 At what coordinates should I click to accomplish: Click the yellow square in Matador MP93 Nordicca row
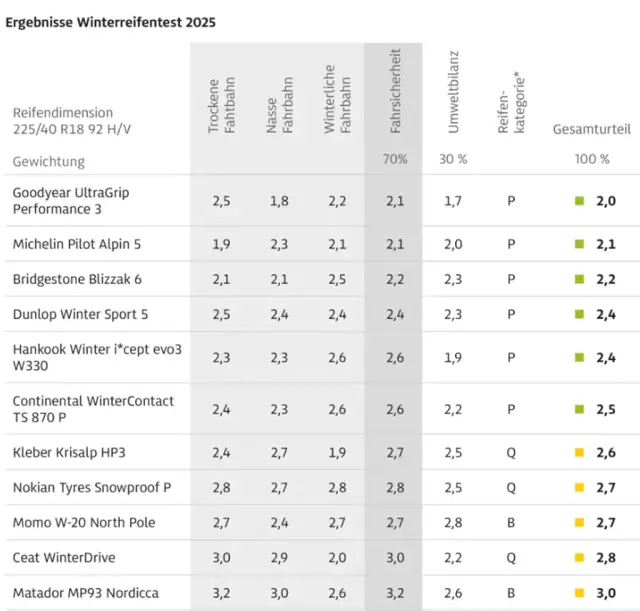(x=579, y=593)
